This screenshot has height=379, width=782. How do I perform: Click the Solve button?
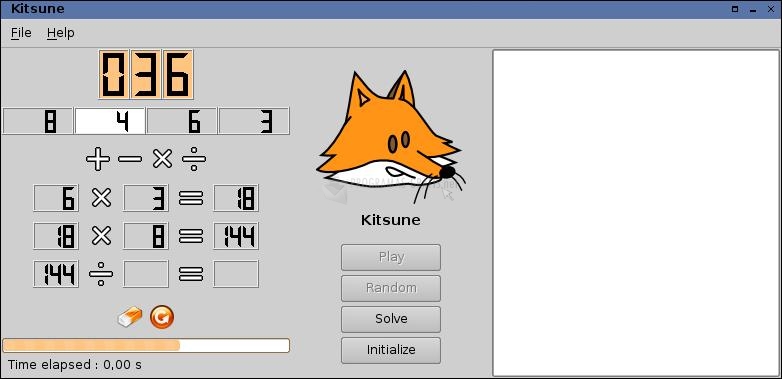click(x=391, y=319)
